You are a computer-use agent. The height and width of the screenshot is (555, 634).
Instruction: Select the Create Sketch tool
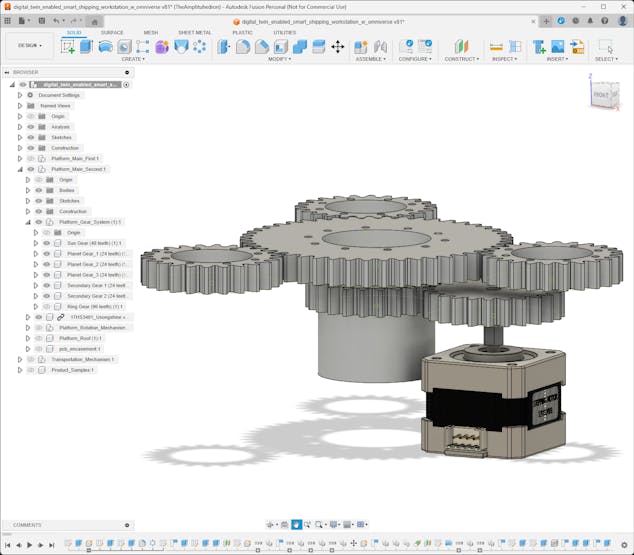click(67, 46)
